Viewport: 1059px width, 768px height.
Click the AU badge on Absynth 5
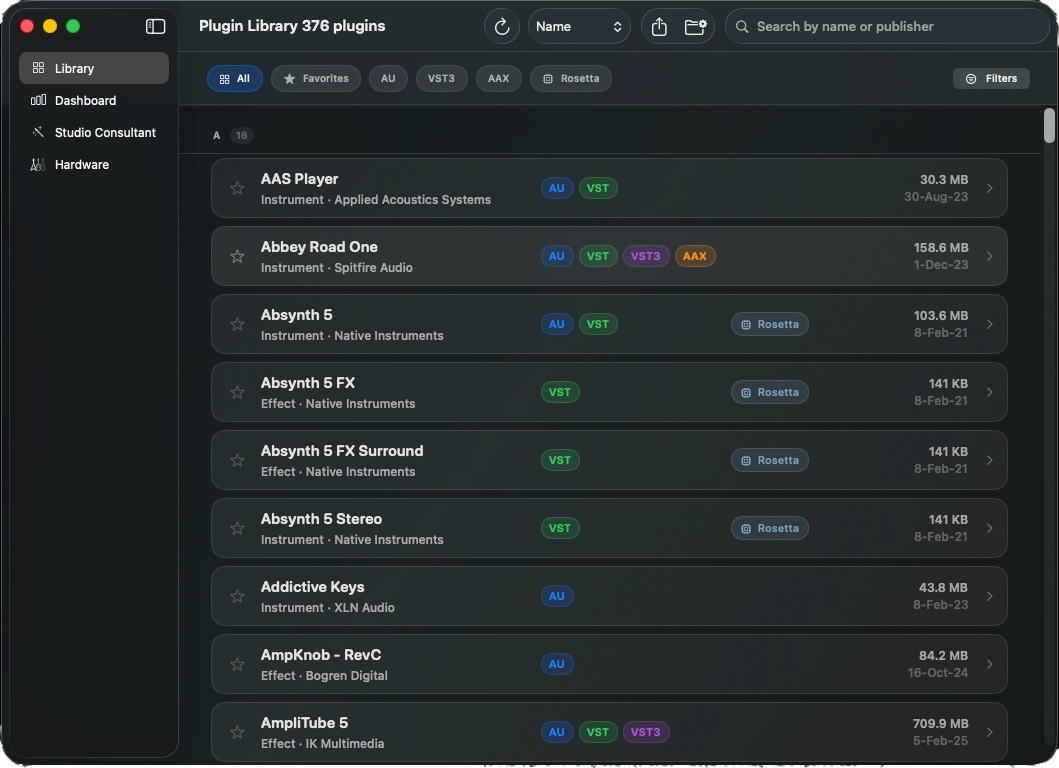(557, 324)
